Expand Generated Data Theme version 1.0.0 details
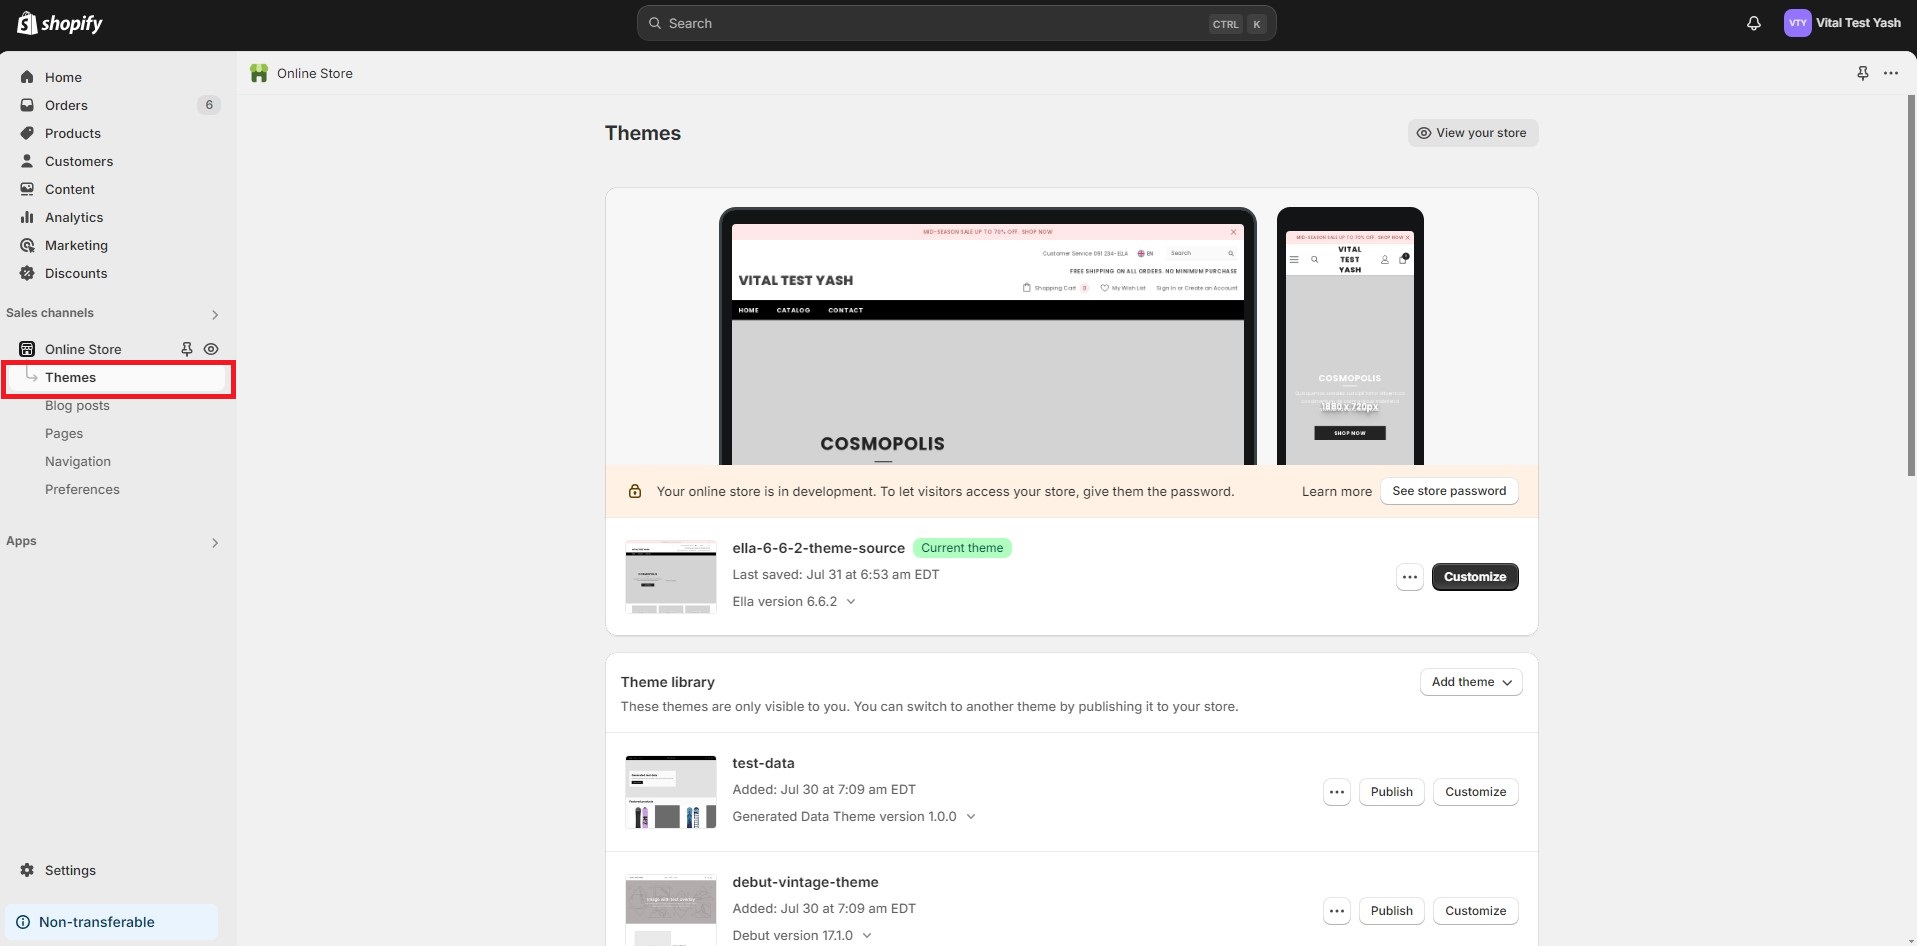The height and width of the screenshot is (946, 1917). click(970, 817)
